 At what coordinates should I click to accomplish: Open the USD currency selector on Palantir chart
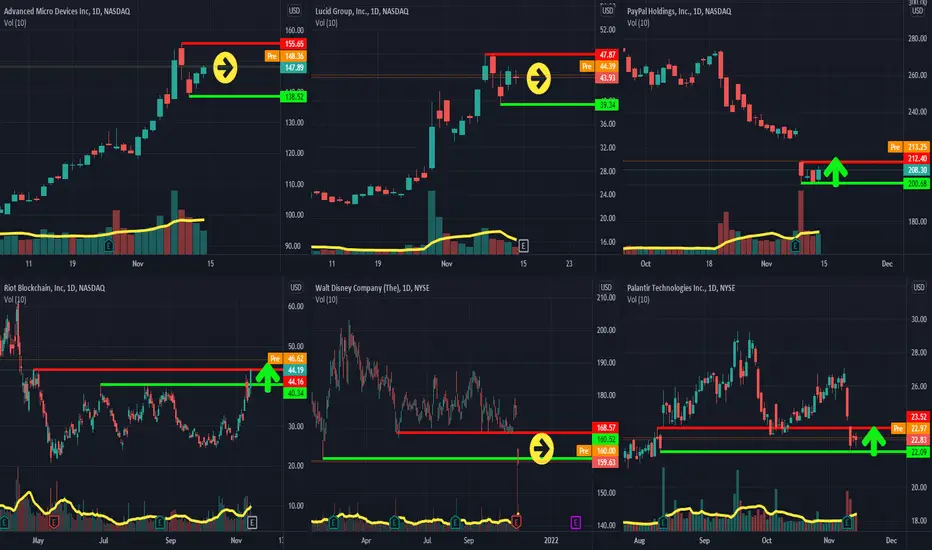coord(919,287)
